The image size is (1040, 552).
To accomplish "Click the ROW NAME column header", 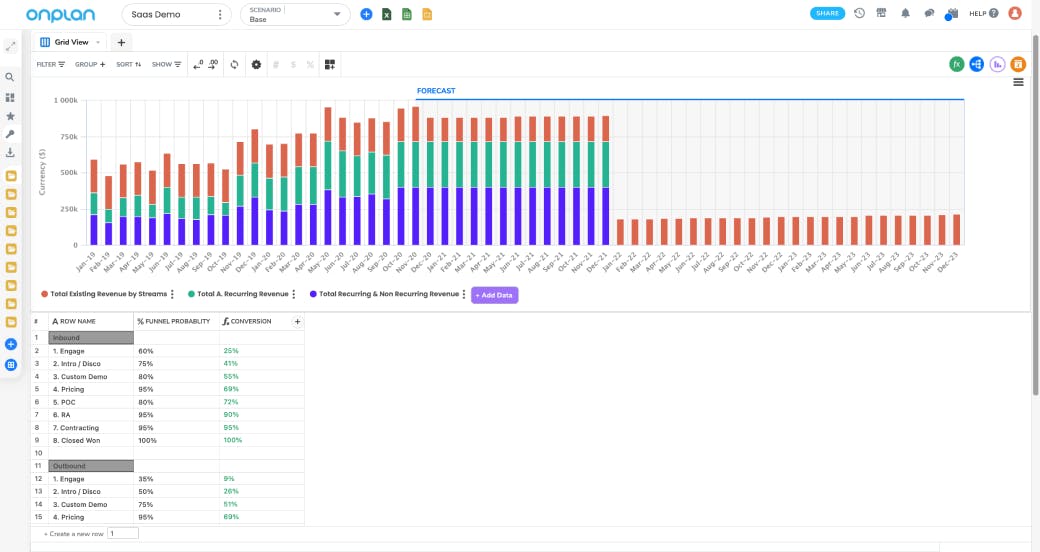I will pyautogui.click(x=91, y=321).
